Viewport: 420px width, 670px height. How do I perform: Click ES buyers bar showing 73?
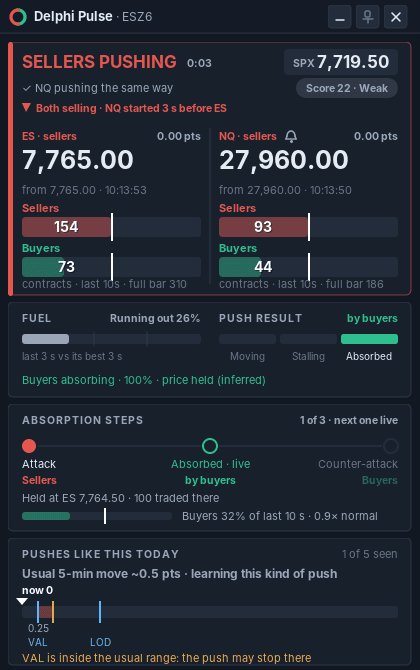tap(112, 267)
